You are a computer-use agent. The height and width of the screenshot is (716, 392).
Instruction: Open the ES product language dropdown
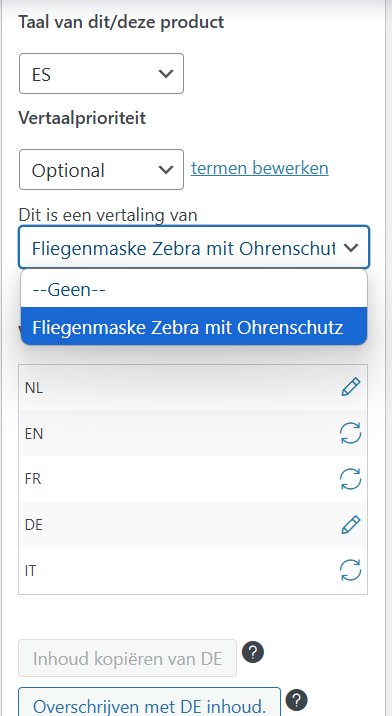(x=101, y=74)
